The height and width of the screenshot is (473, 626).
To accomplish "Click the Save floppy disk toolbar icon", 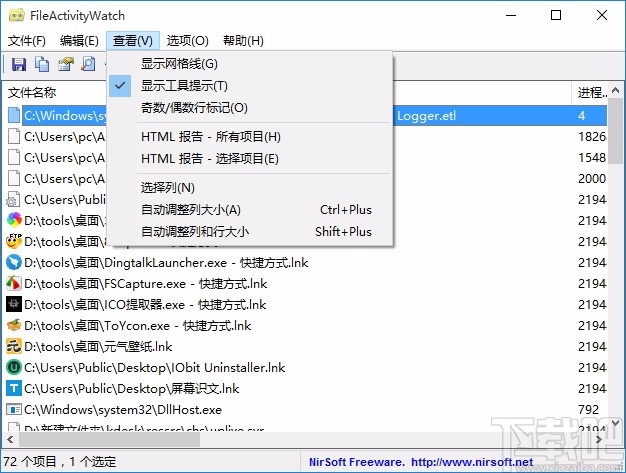I will 18,64.
